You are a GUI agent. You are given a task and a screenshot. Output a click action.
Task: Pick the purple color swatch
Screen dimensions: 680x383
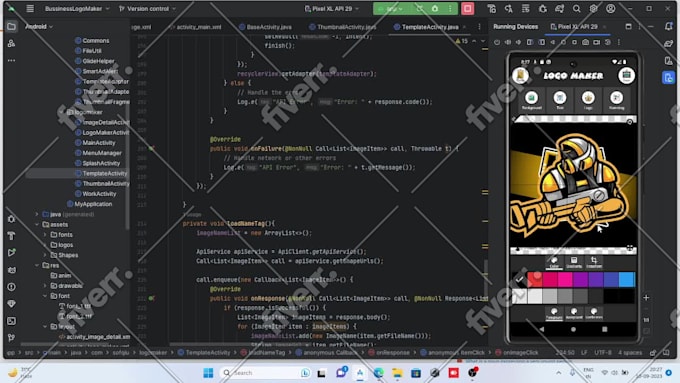point(581,279)
